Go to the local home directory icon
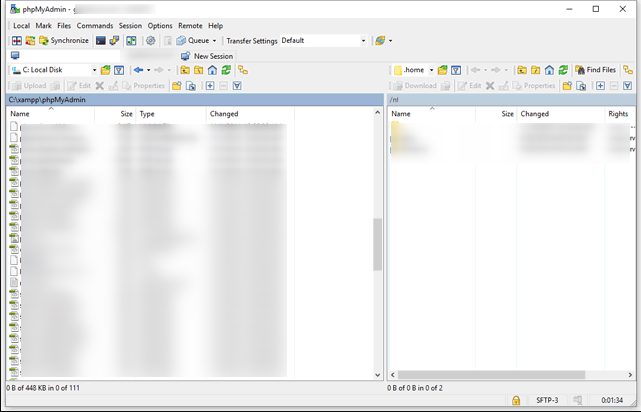This screenshot has height=412, width=641. pos(212,70)
